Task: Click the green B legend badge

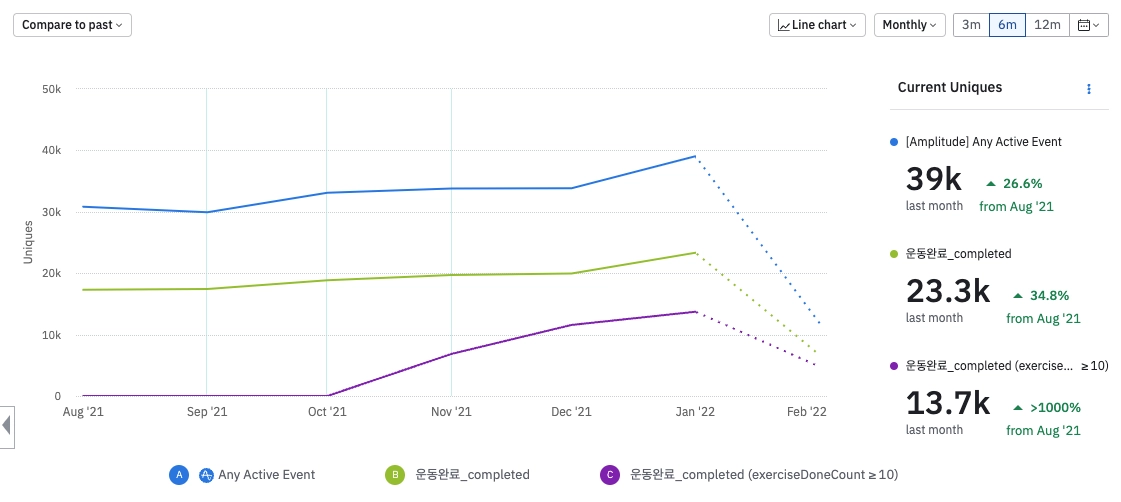Action: (396, 475)
